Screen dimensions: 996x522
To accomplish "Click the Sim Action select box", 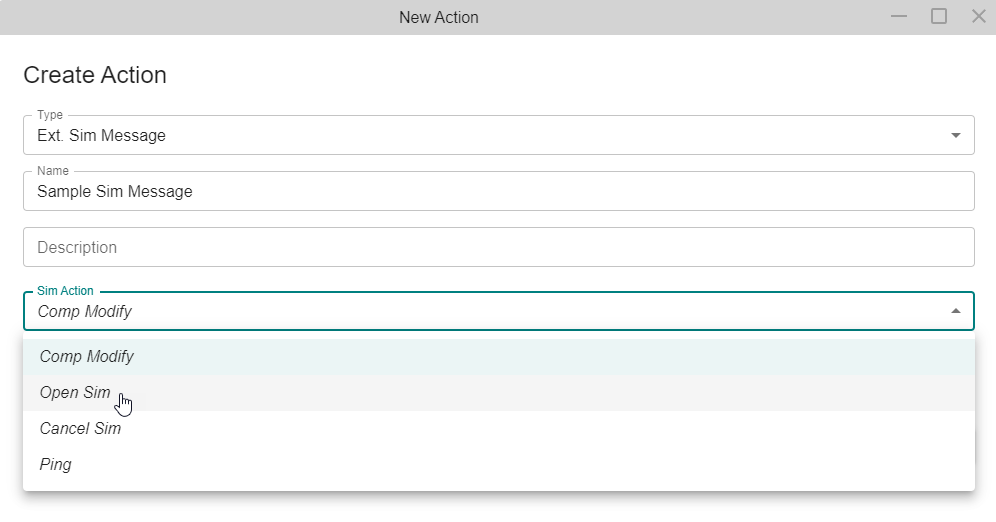I will click(480, 311).
